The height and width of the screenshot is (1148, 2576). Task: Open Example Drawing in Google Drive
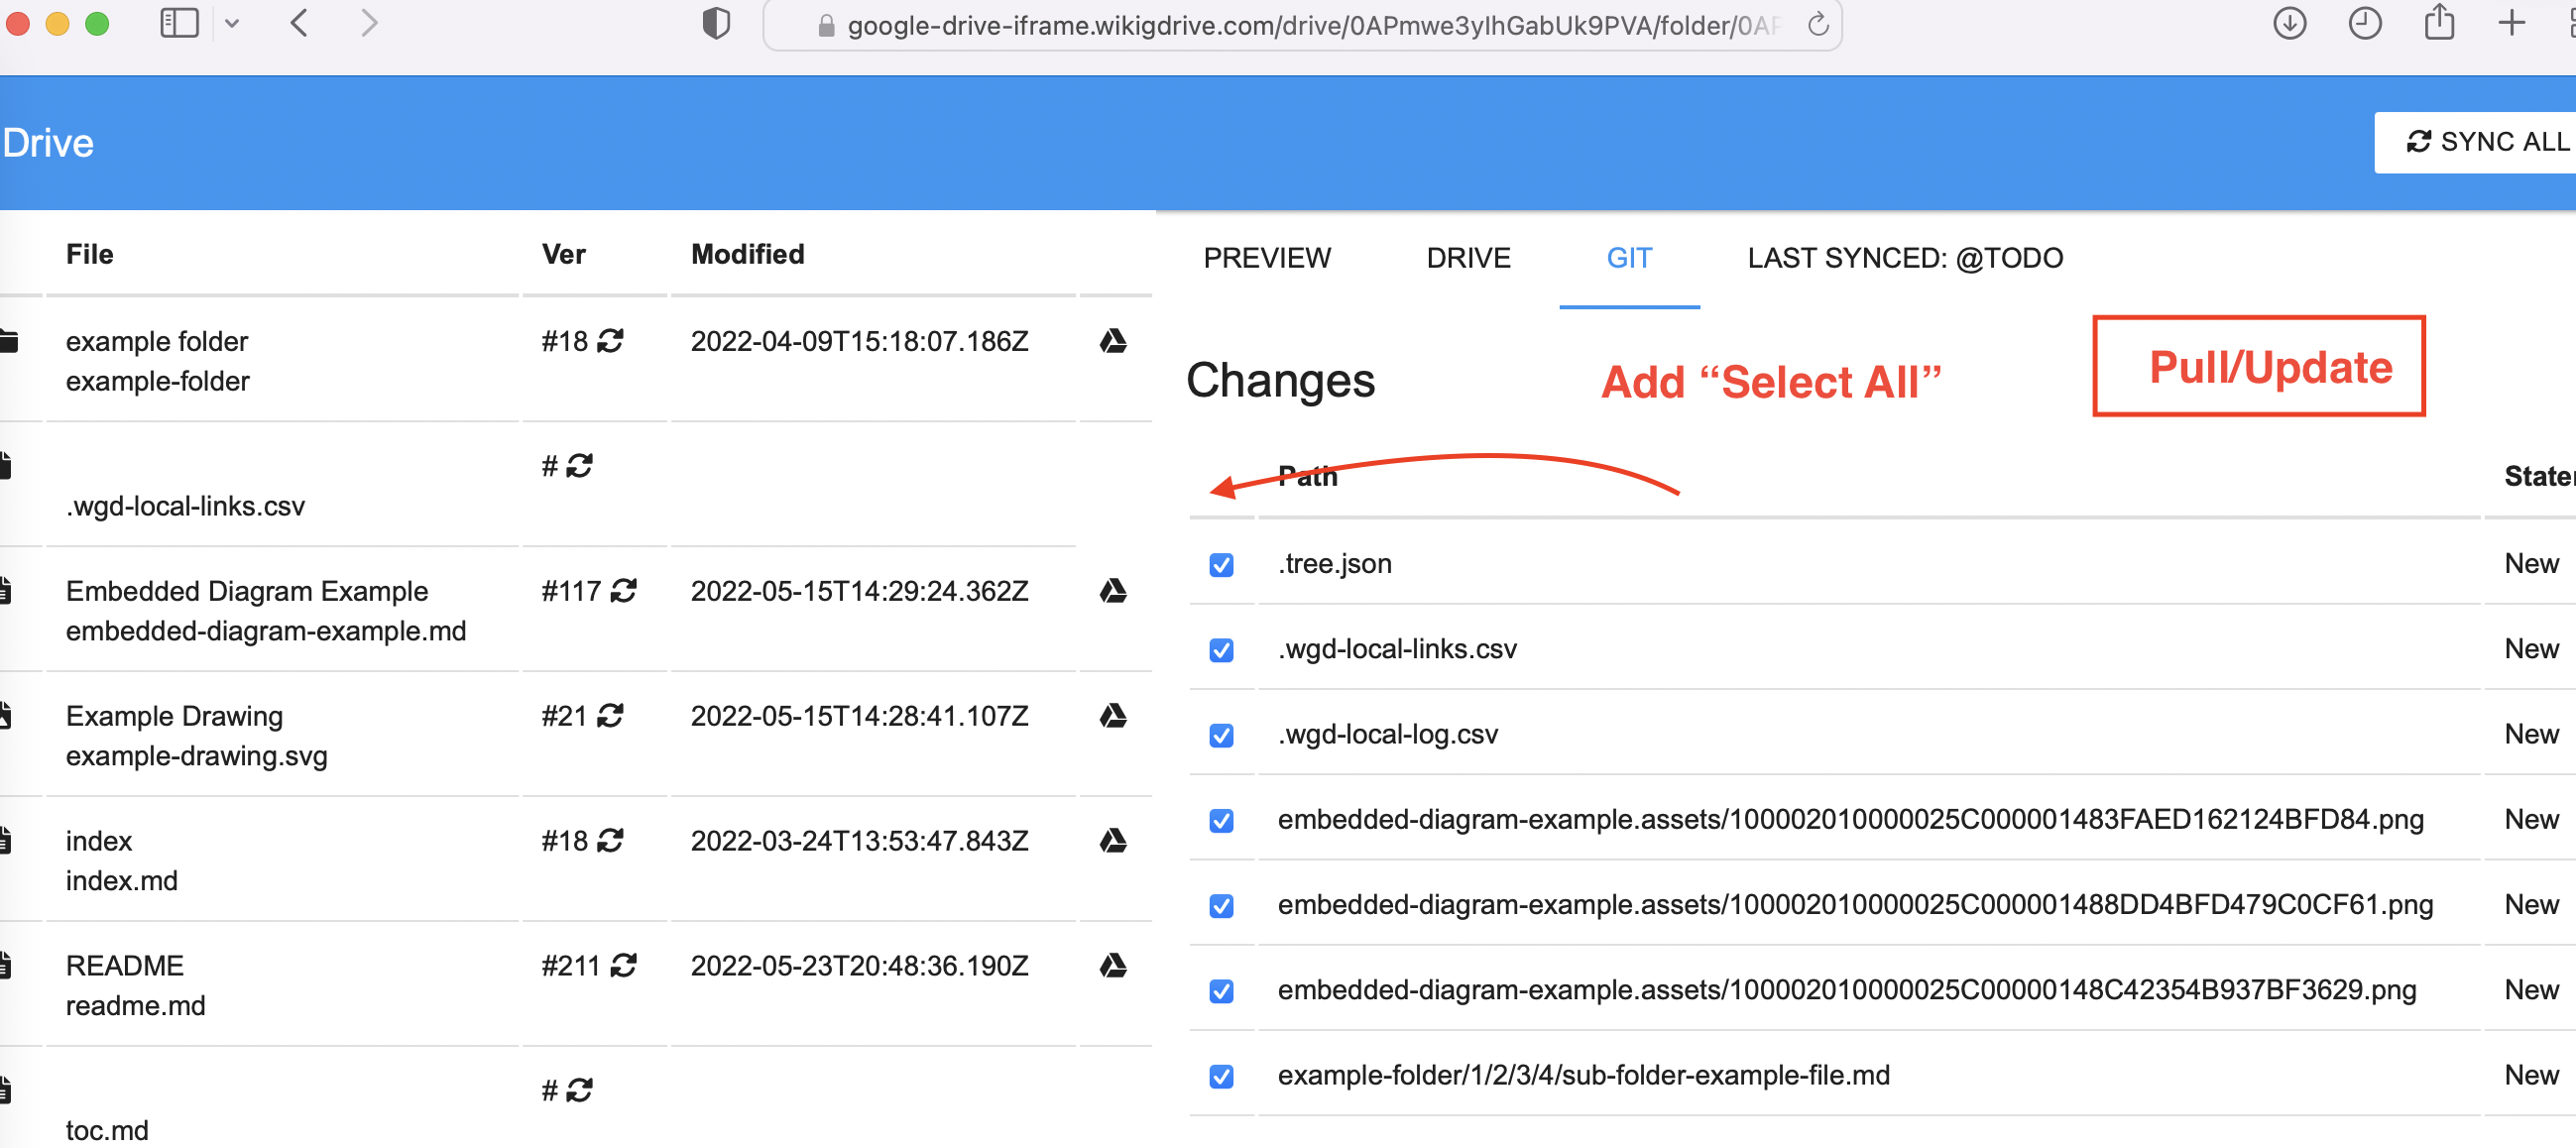point(1114,716)
